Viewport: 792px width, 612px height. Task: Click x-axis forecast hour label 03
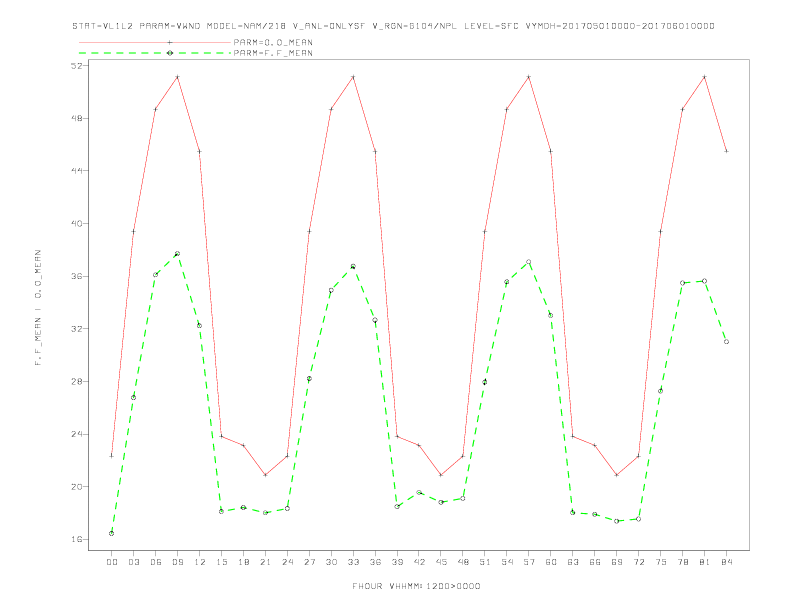pyautogui.click(x=133, y=562)
